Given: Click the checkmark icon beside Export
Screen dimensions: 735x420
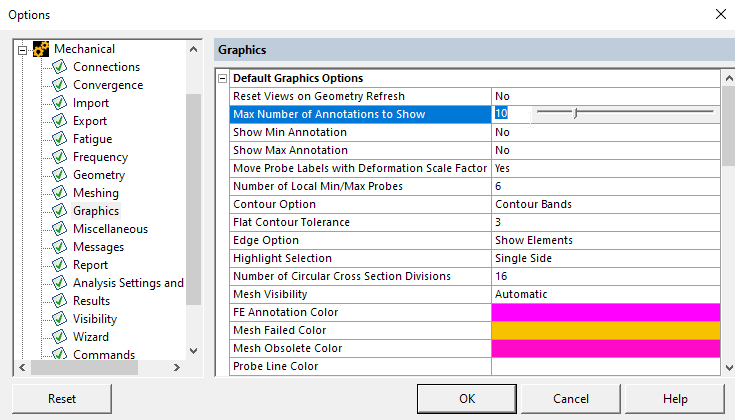Looking at the screenshot, I should coord(59,121).
